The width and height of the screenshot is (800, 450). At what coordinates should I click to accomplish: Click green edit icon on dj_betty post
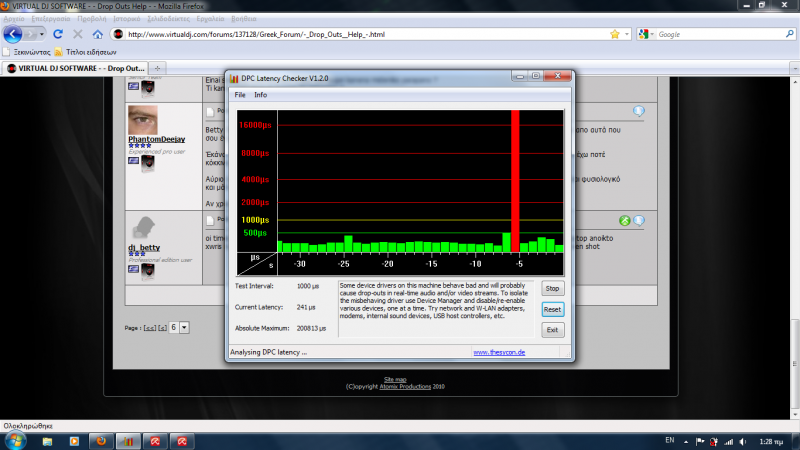pyautogui.click(x=624, y=220)
